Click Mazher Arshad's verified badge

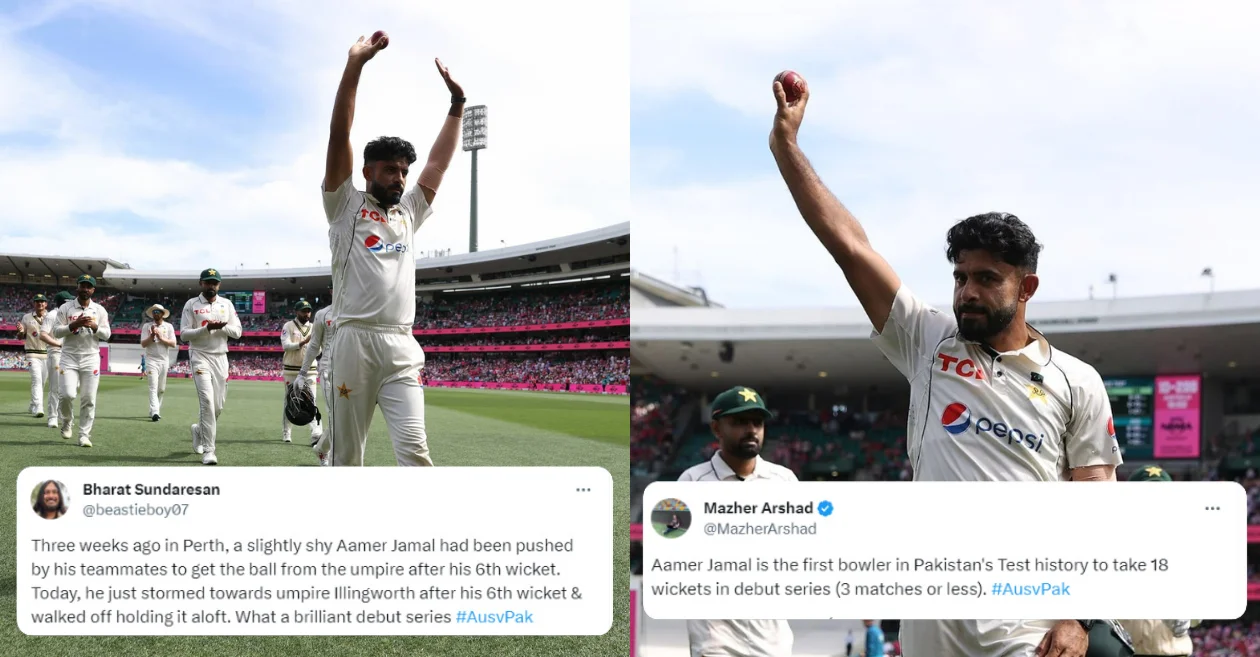(x=825, y=508)
